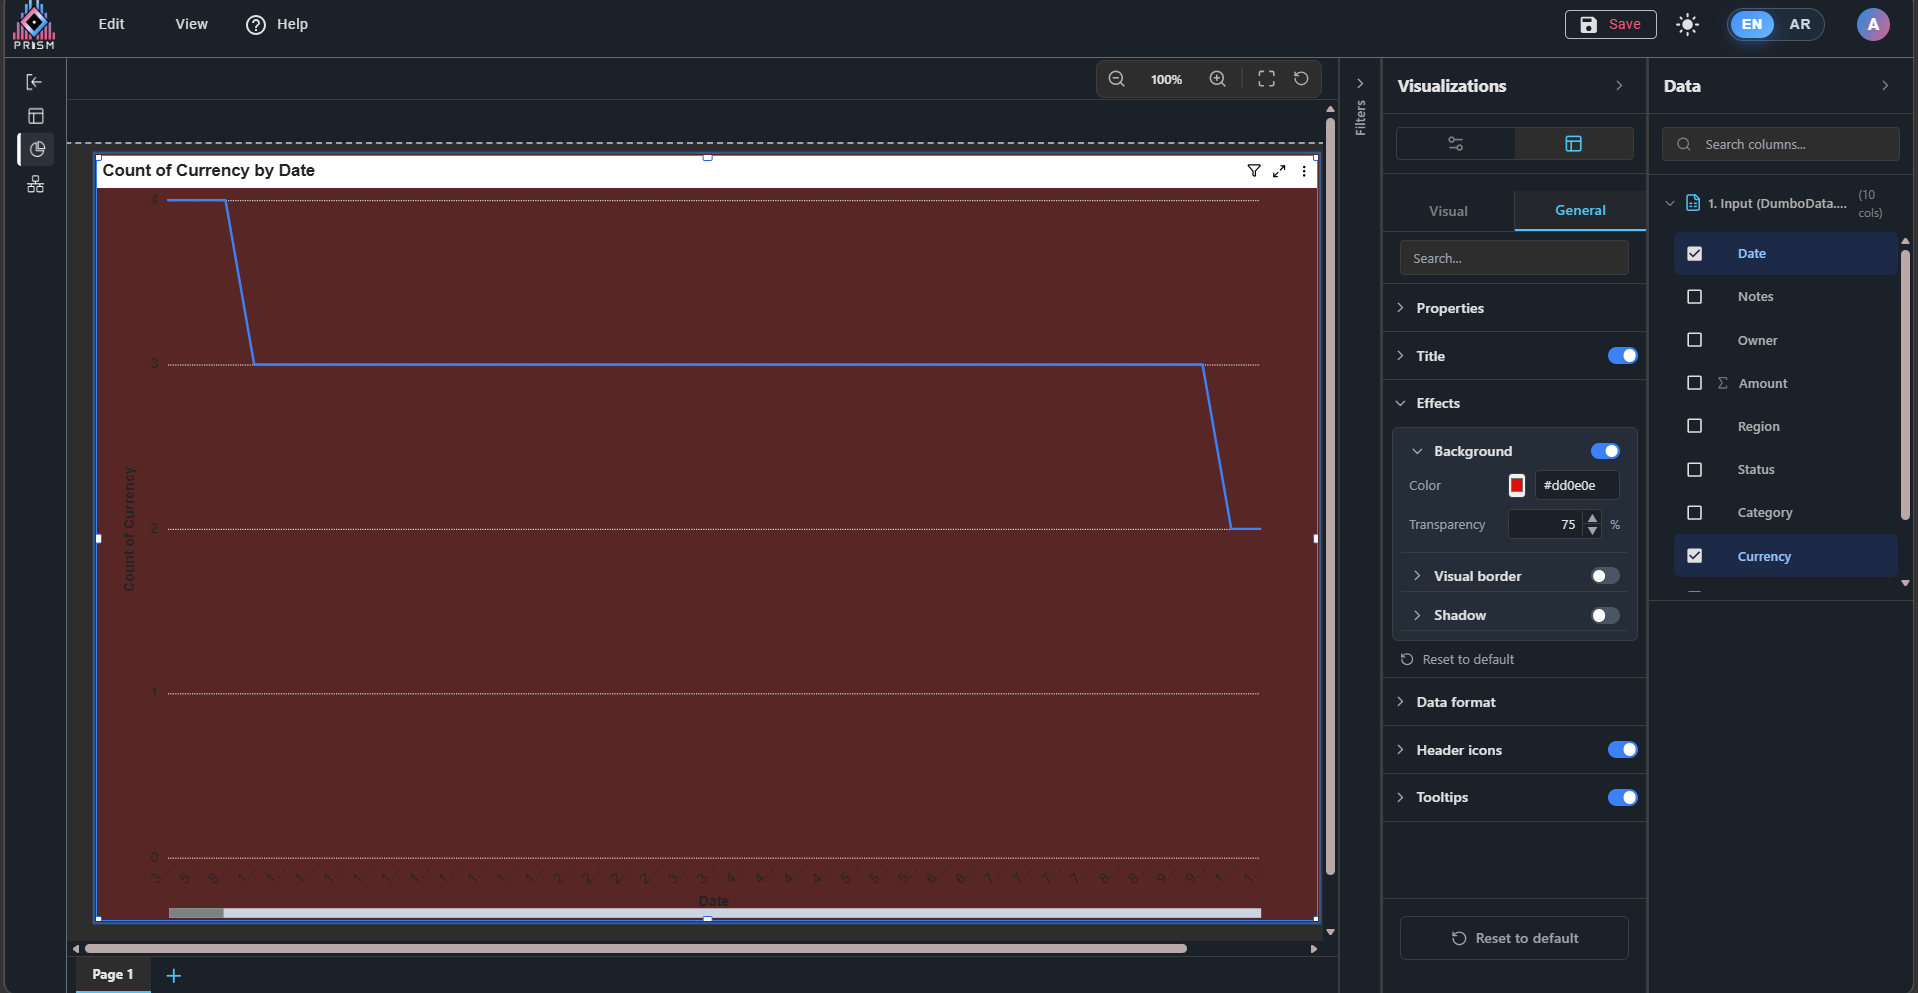Click the reset zoom rotate icon
This screenshot has width=1918, height=993.
(1301, 79)
